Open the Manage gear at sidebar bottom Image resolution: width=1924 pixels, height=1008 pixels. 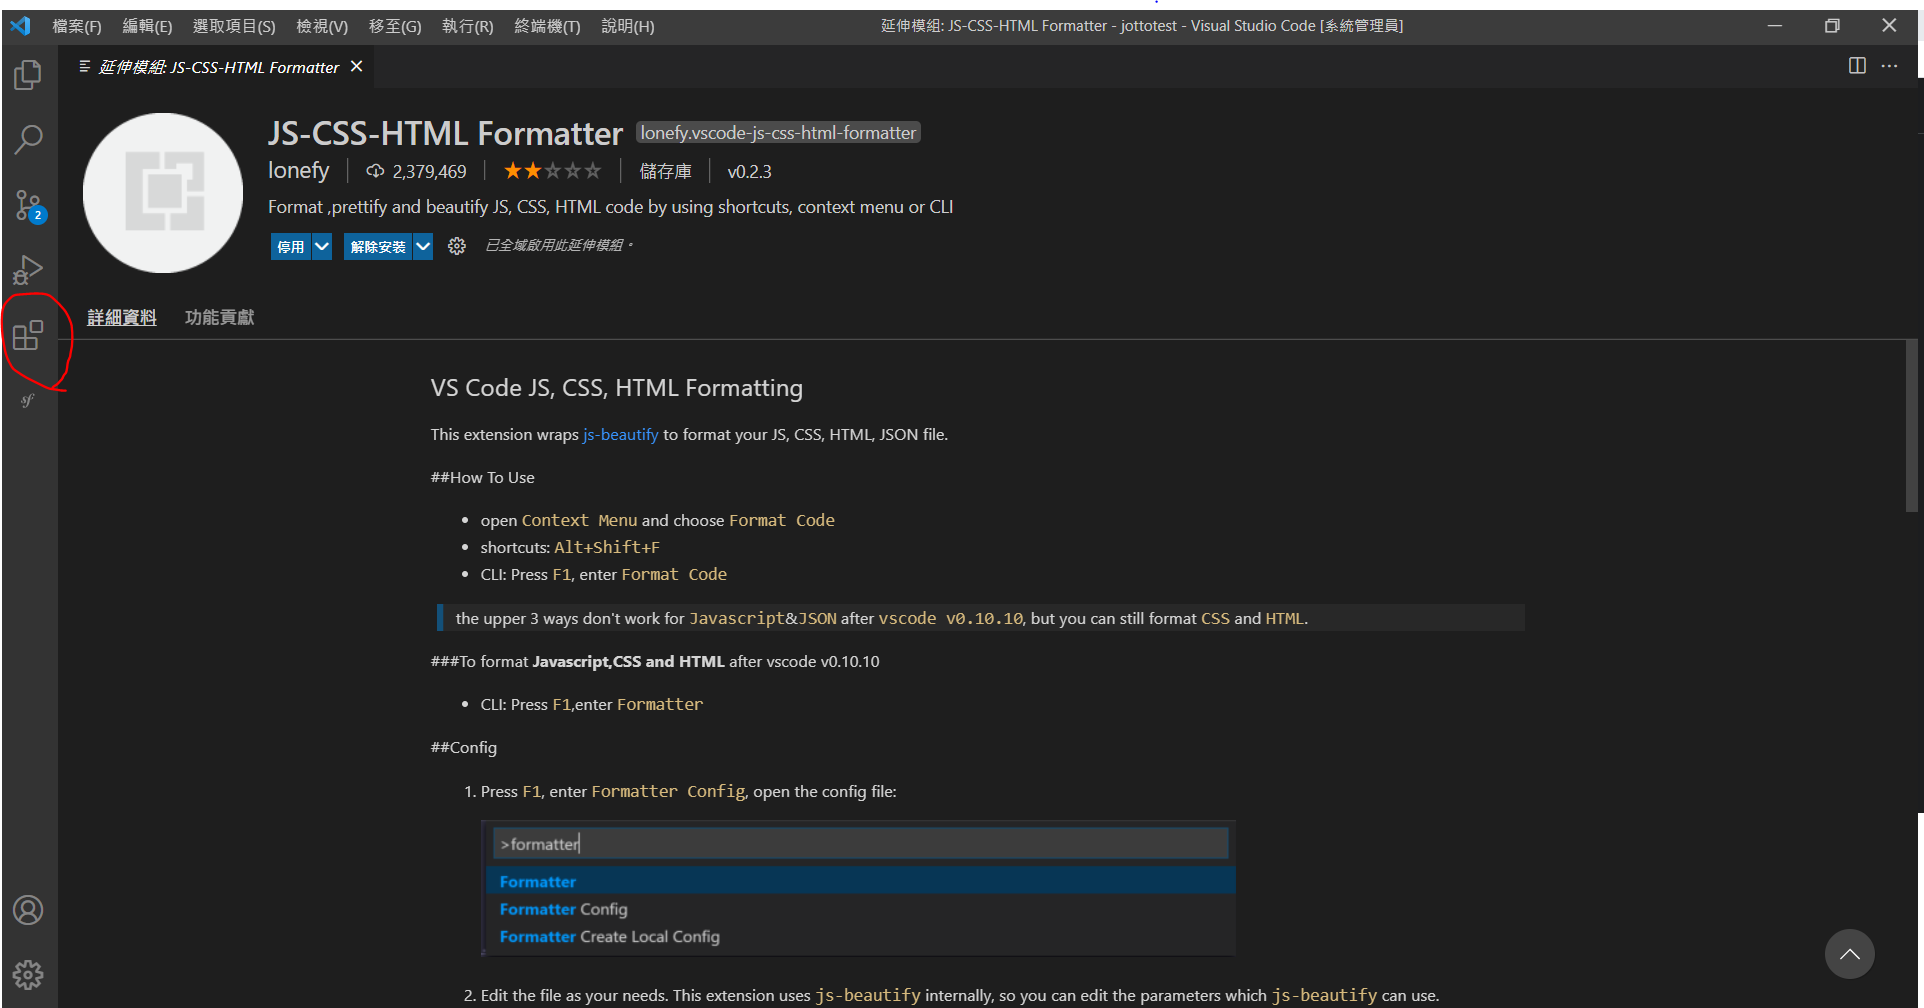pos(28,974)
